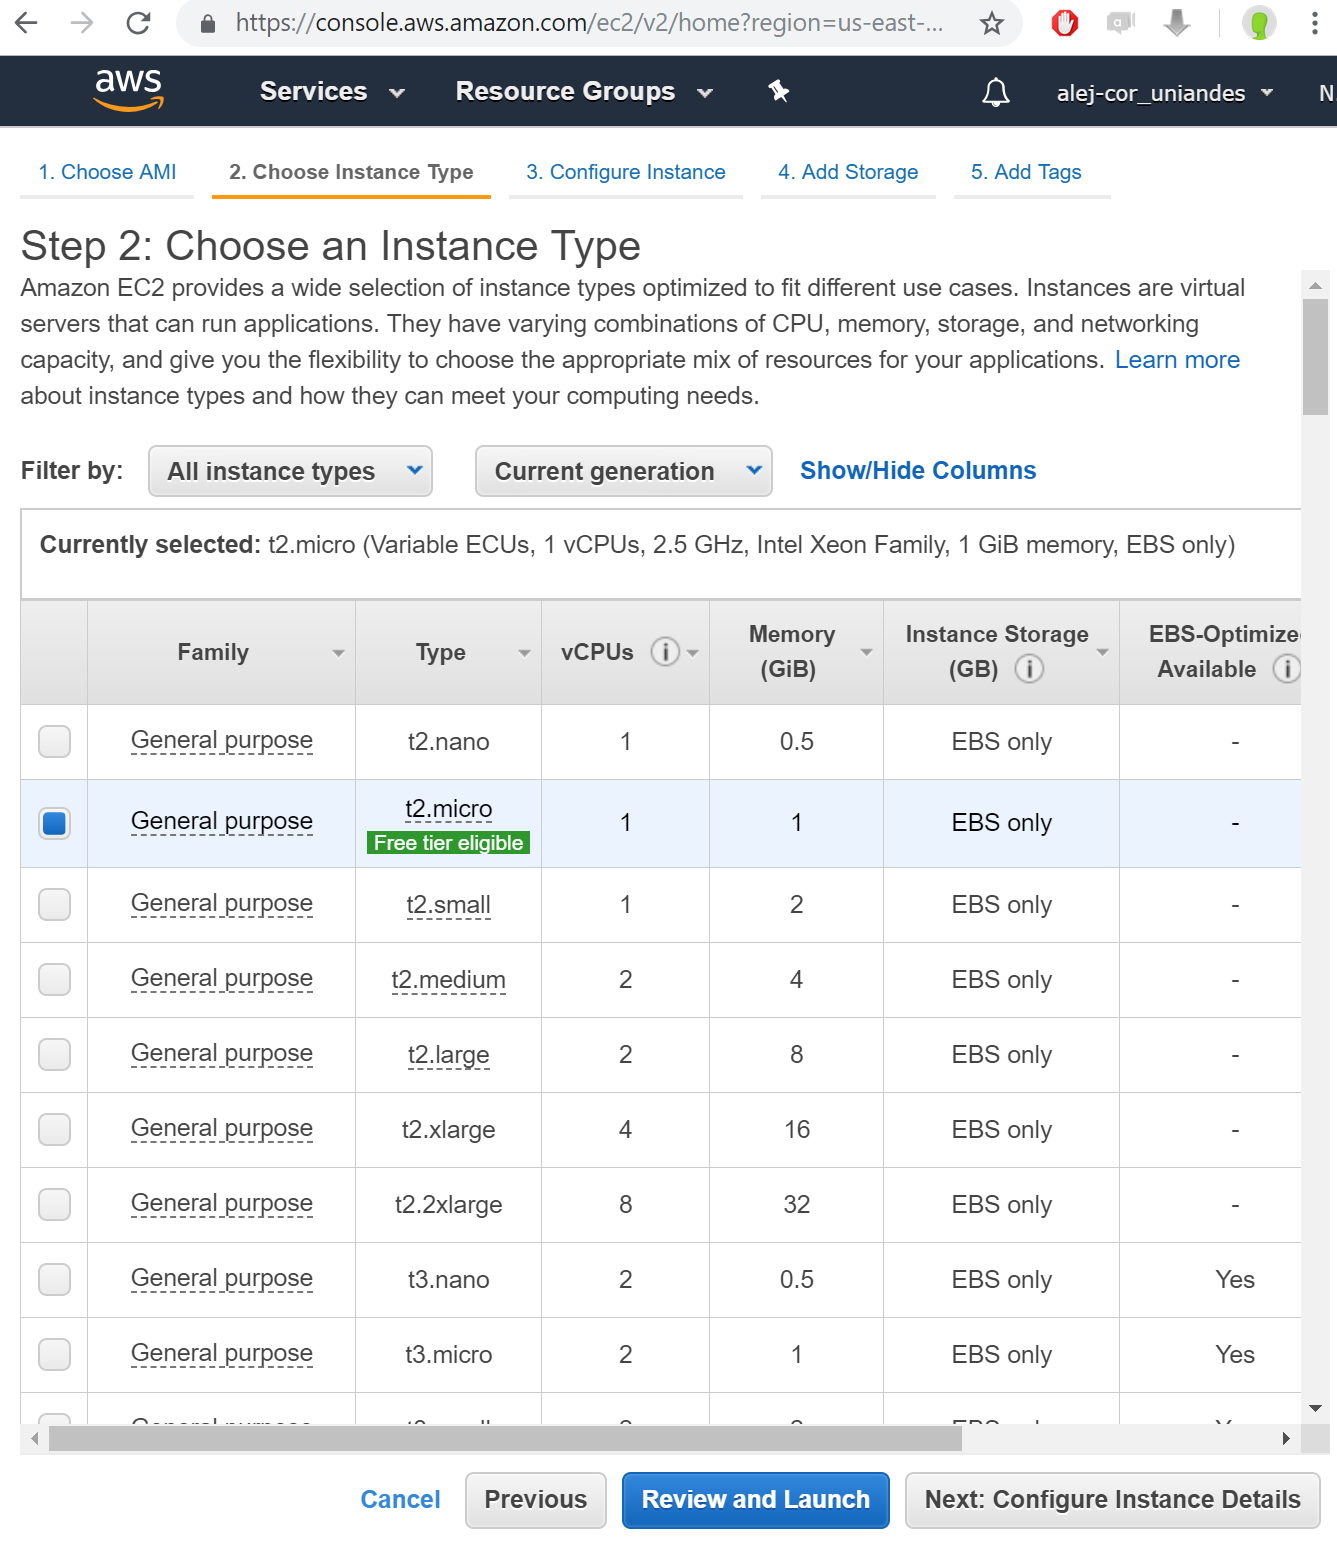Open the red adblock extension icon

pyautogui.click(x=1065, y=23)
